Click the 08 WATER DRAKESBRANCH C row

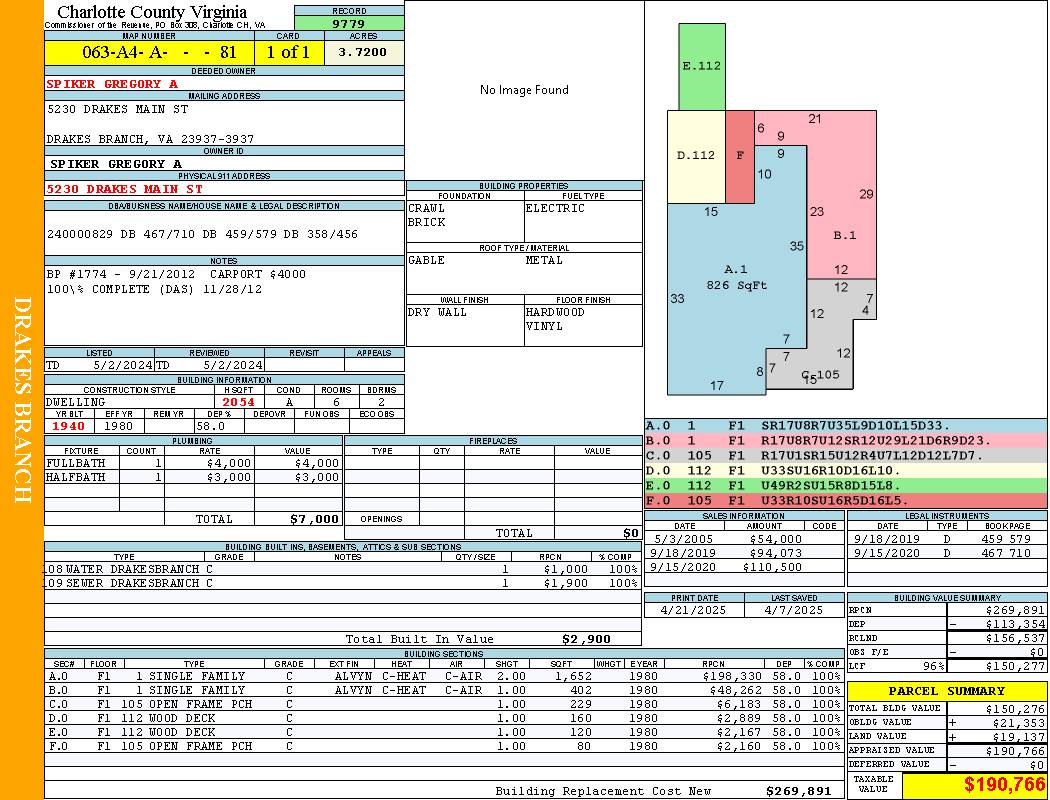point(343,570)
